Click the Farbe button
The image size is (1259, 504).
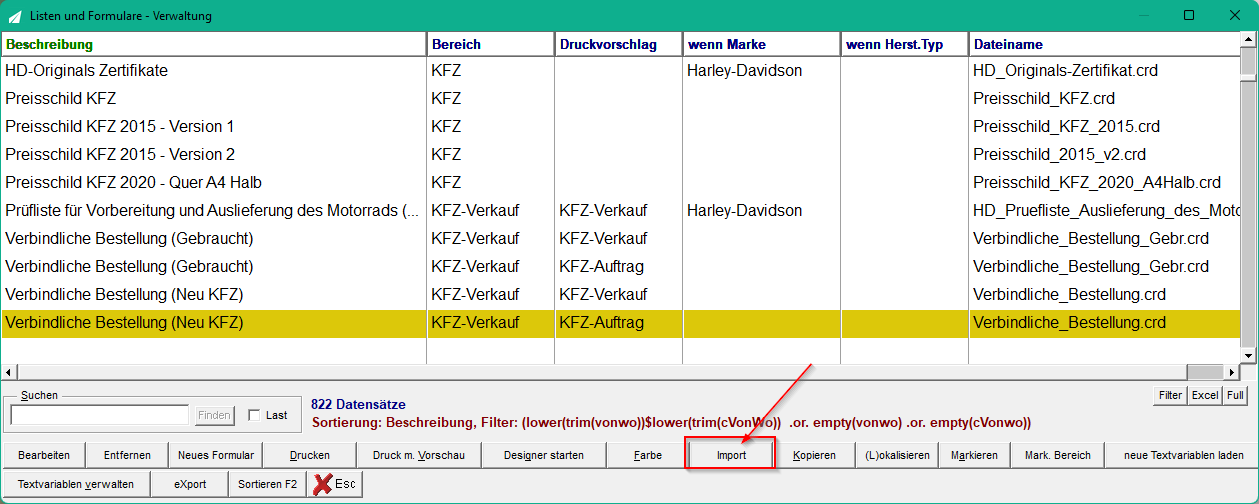tap(648, 455)
